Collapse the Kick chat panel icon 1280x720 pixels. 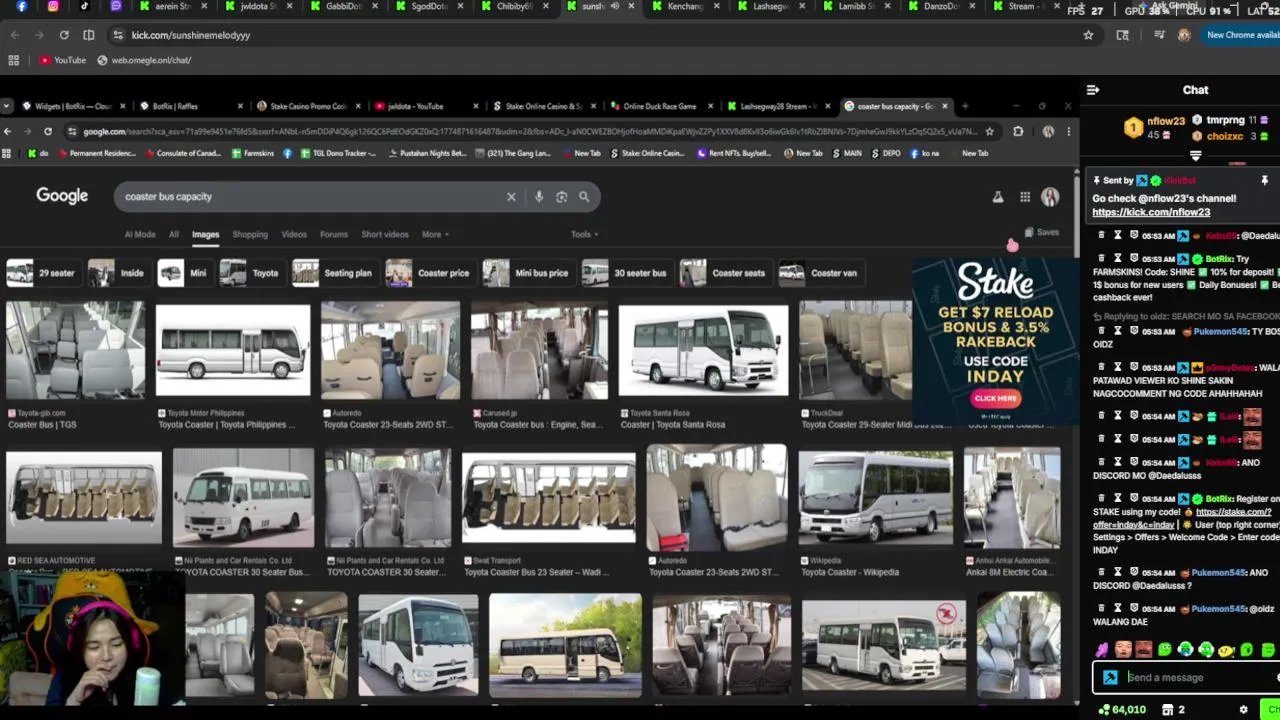[x=1093, y=90]
